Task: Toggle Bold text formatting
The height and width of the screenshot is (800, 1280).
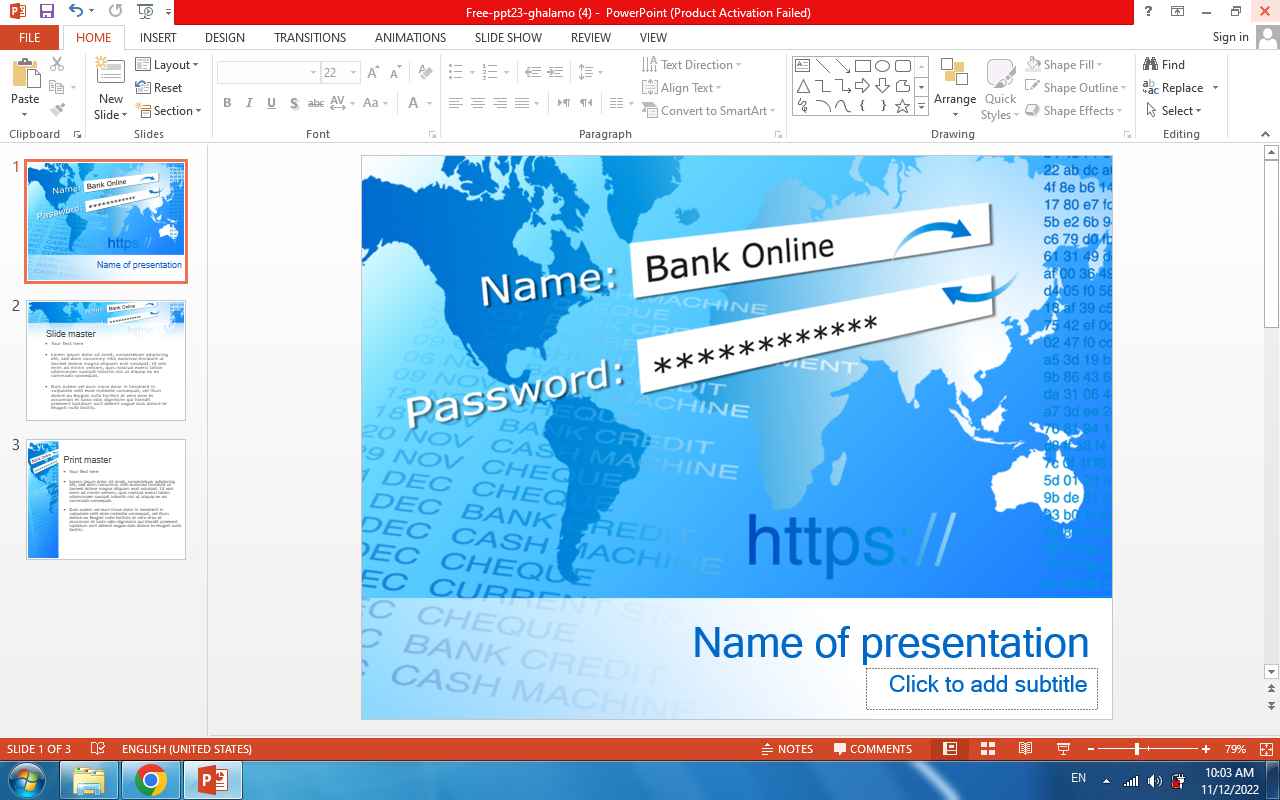Action: [227, 103]
